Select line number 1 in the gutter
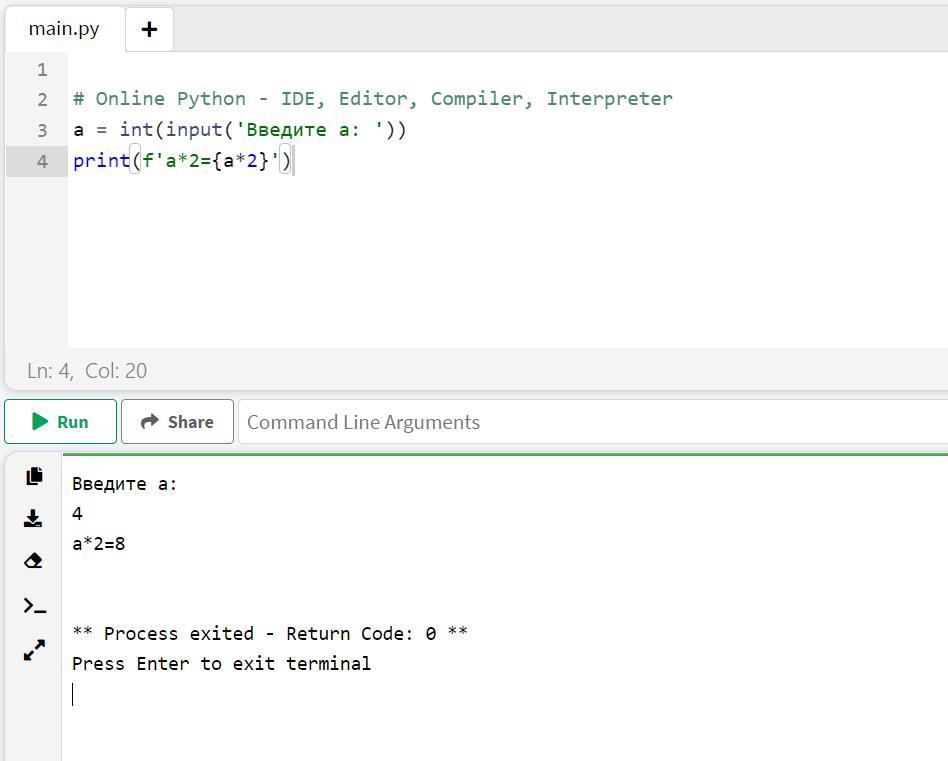The width and height of the screenshot is (948, 761). pos(42,70)
